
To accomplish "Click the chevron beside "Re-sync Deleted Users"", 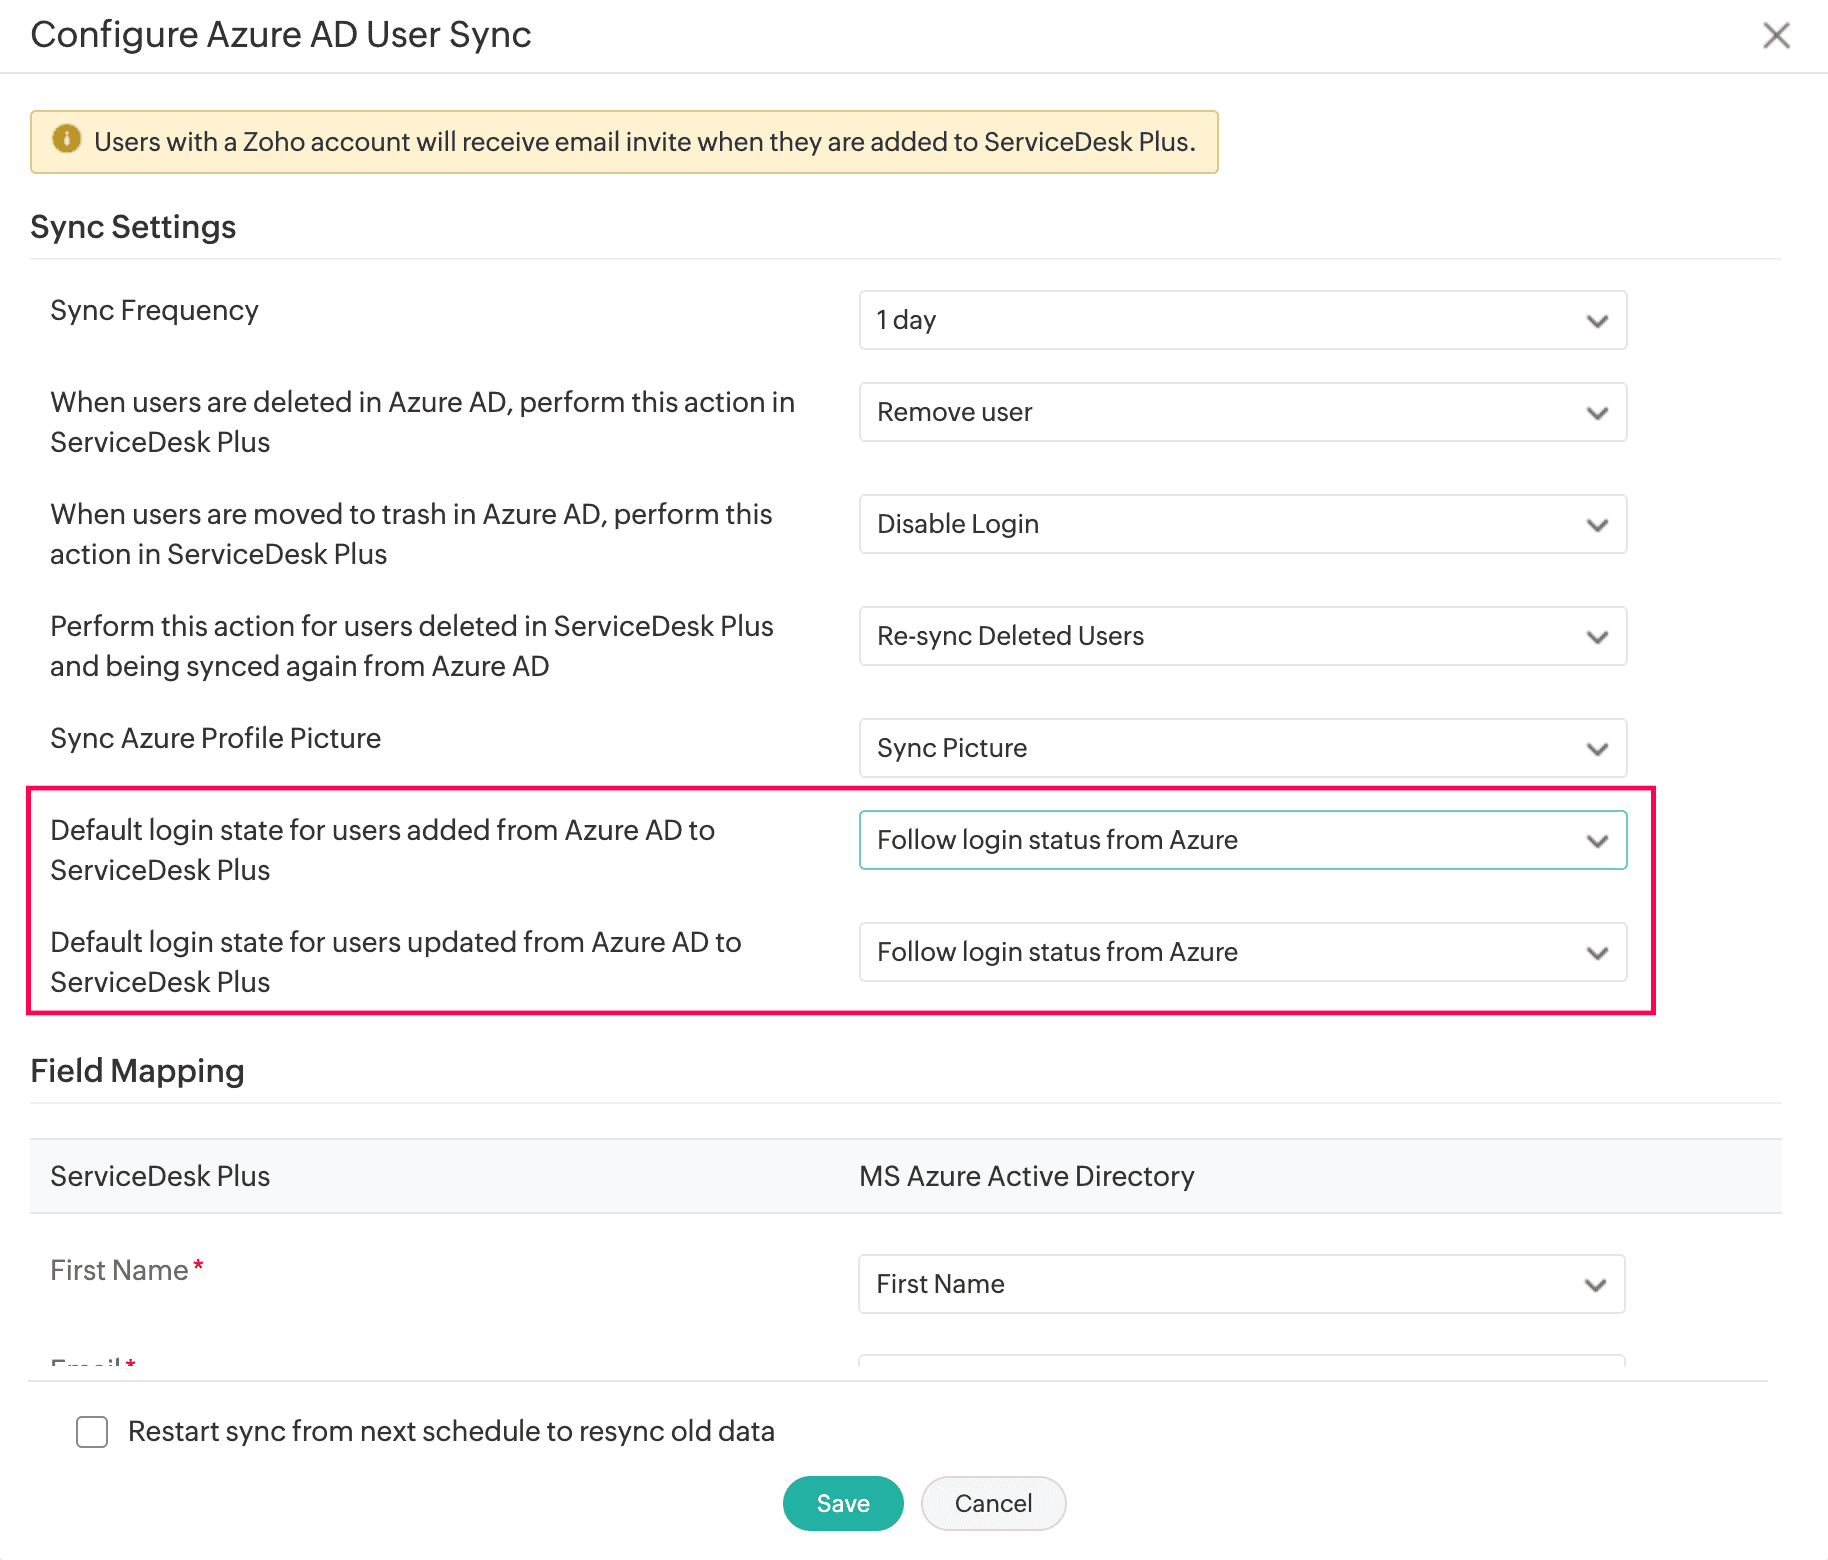I will pos(1597,636).
